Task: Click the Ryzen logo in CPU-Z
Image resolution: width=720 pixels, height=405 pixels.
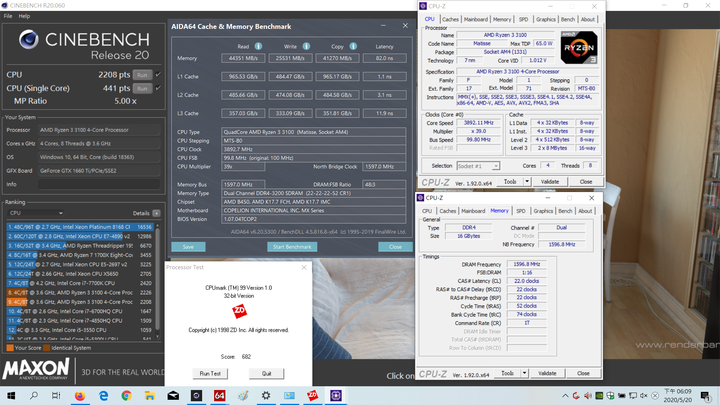Action: pos(579,47)
